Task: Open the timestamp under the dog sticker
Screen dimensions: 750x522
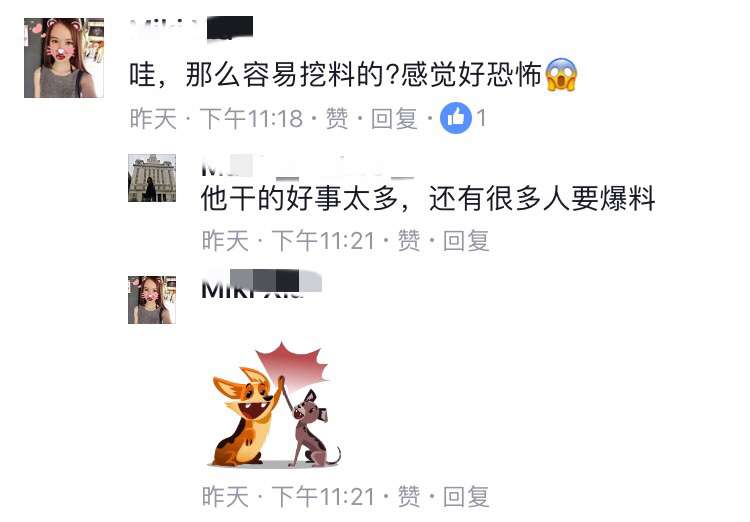Action: pyautogui.click(x=288, y=496)
